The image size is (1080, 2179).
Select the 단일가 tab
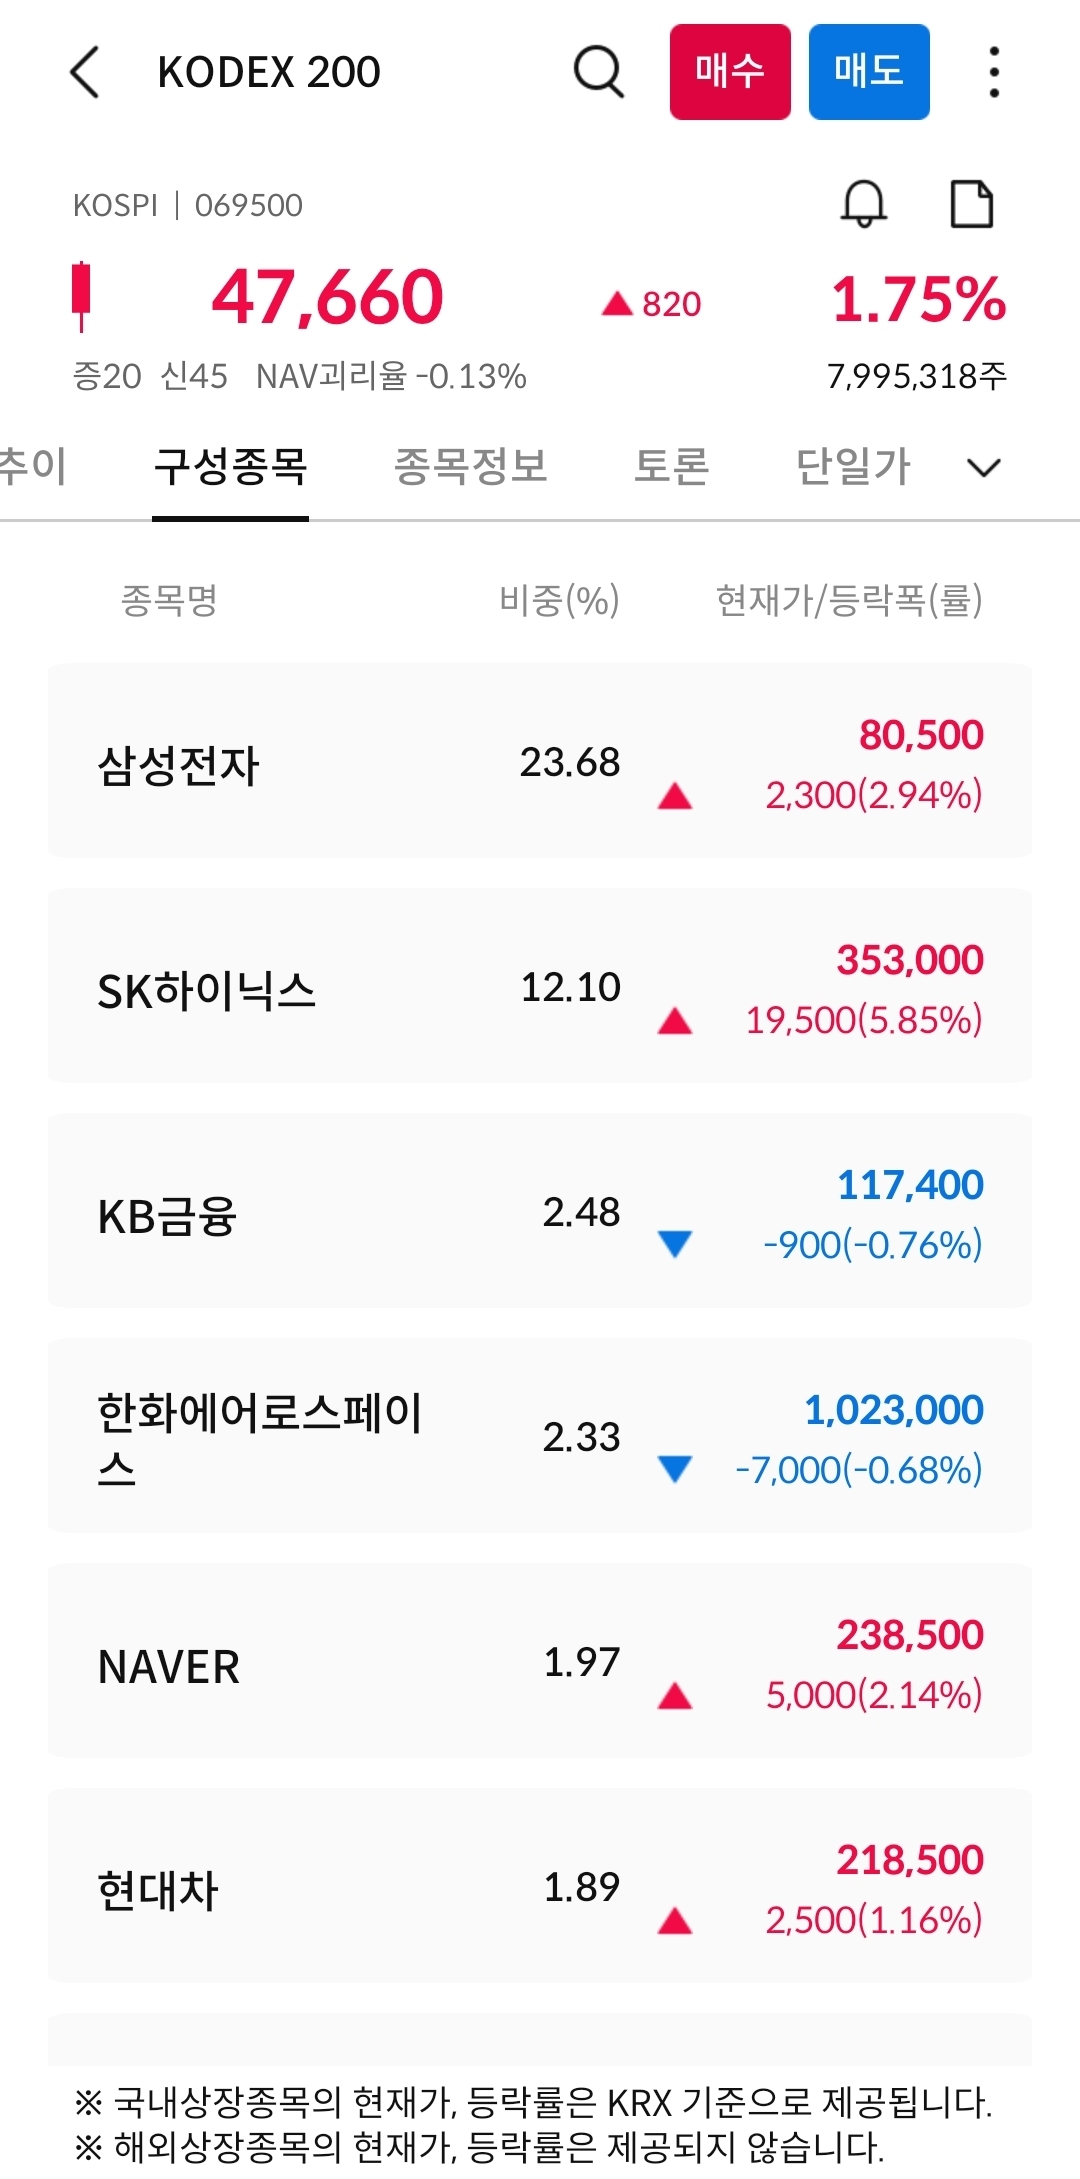pyautogui.click(x=853, y=466)
